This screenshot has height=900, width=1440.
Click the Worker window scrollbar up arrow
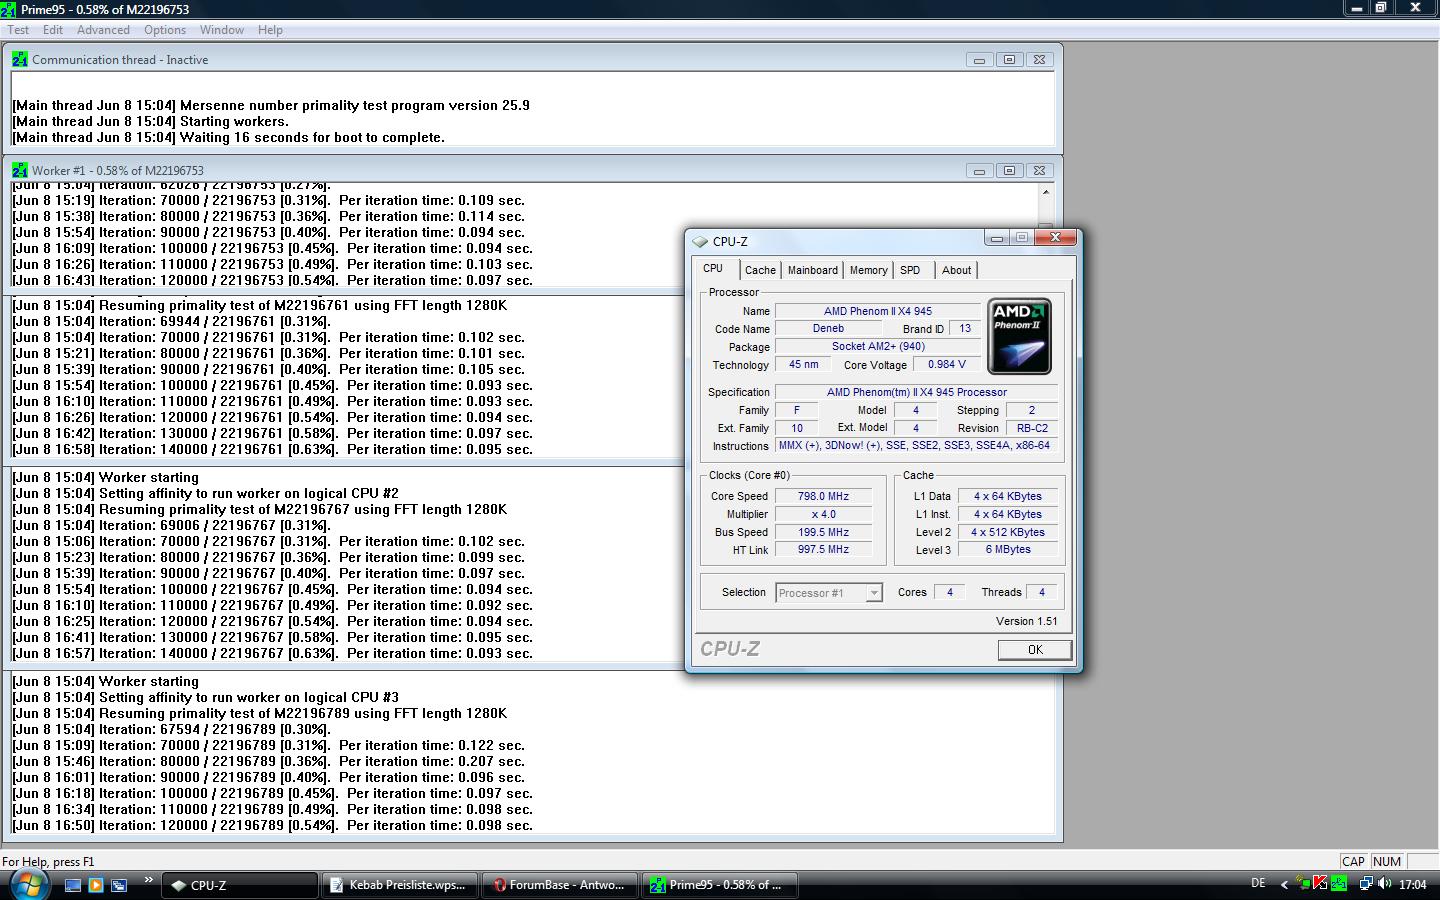tap(1046, 192)
